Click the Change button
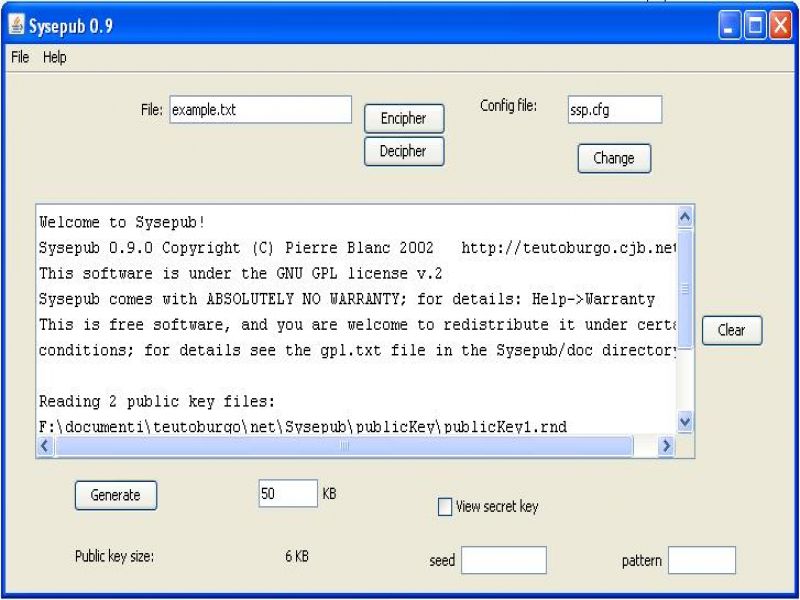This screenshot has height=600, width=800. 614,158
